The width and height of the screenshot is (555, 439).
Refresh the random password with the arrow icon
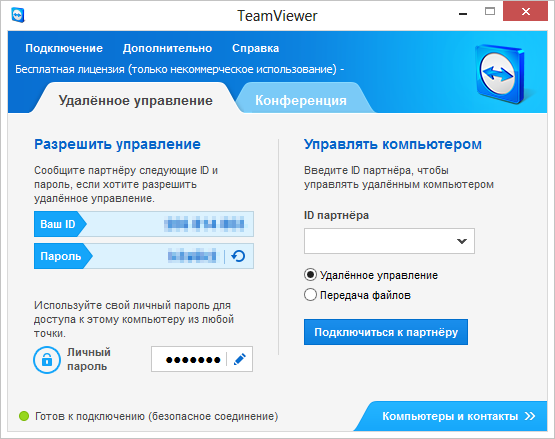pos(238,256)
